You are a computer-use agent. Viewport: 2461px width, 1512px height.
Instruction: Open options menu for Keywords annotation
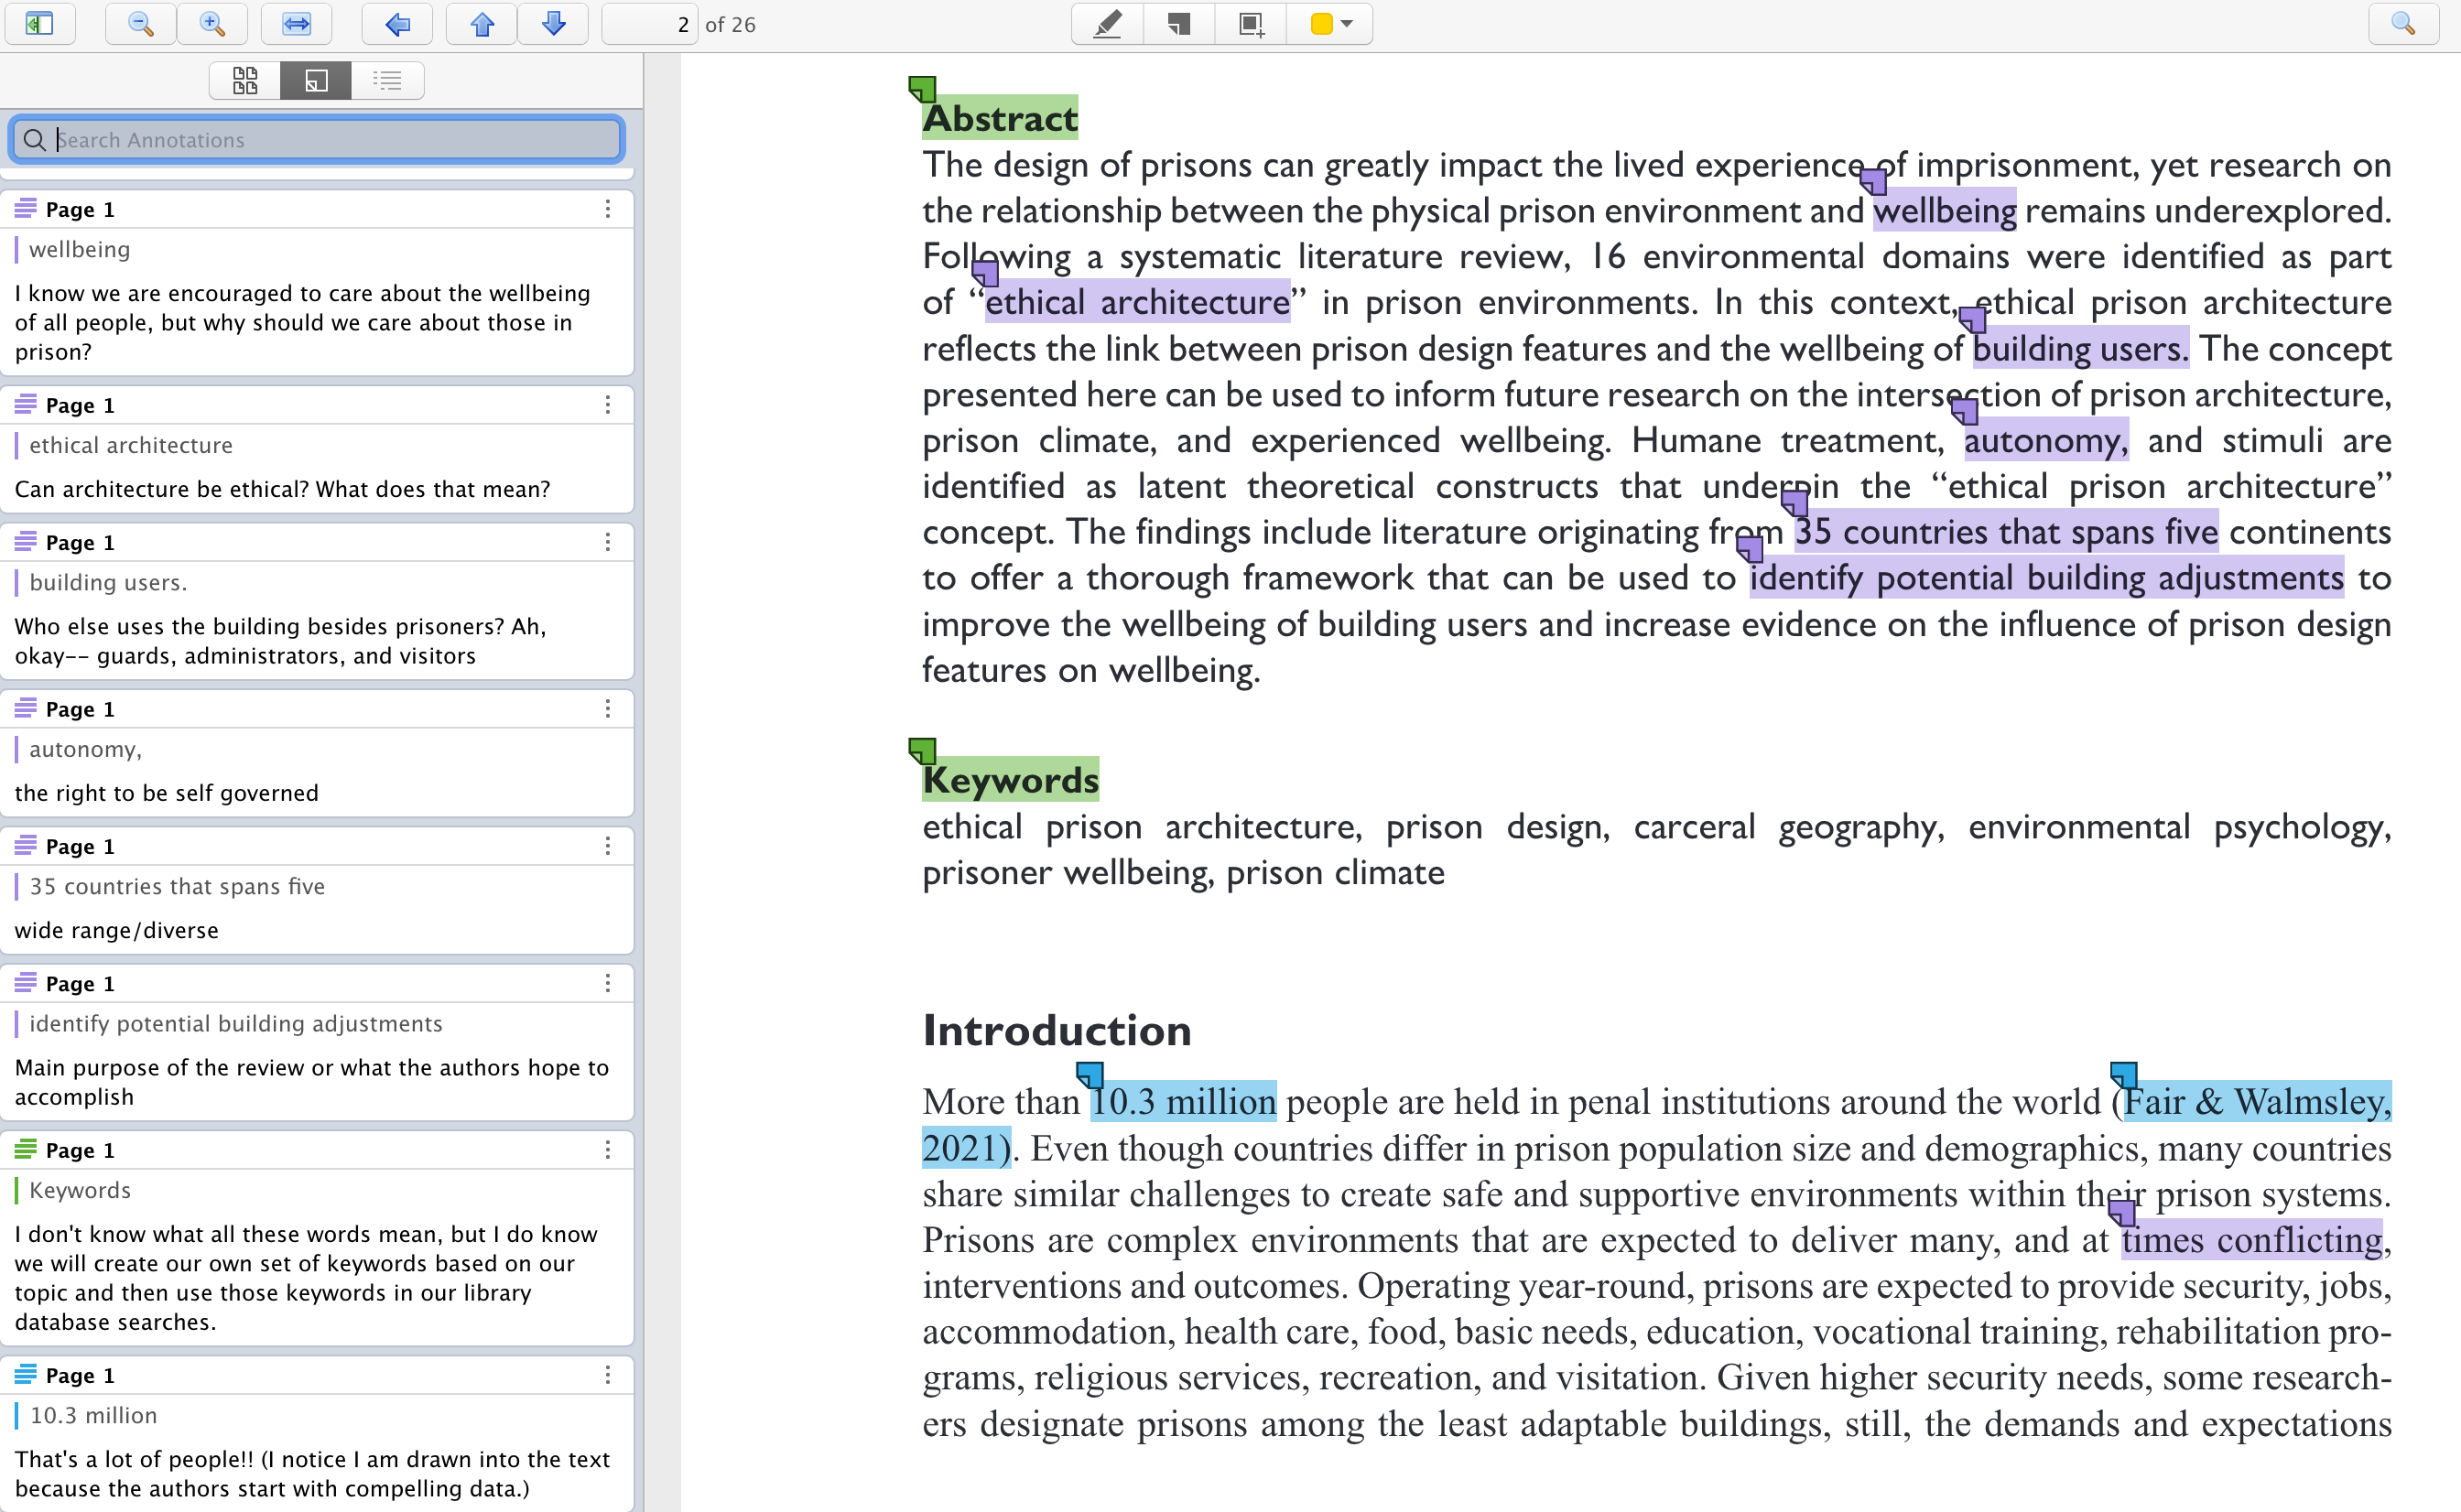[x=608, y=1150]
